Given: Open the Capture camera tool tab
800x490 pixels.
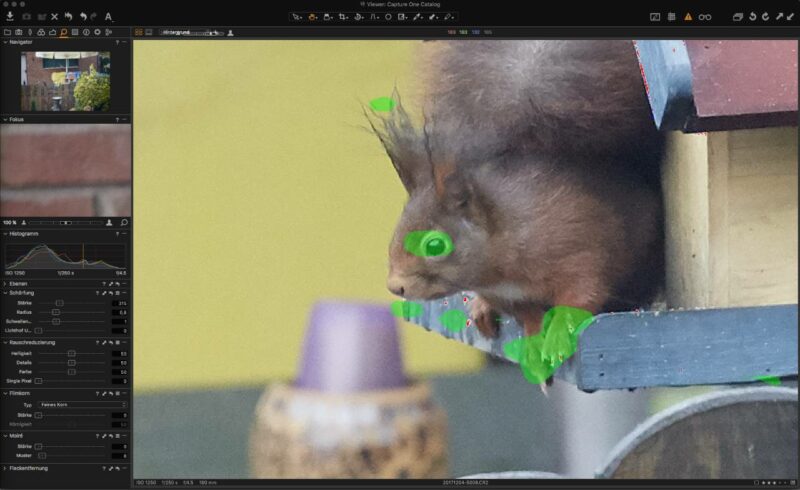Looking at the screenshot, I should (x=18, y=32).
